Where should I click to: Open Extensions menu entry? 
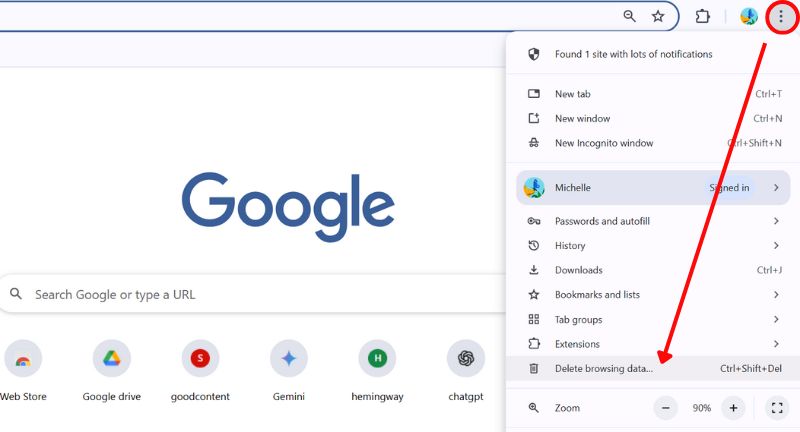[x=653, y=344]
